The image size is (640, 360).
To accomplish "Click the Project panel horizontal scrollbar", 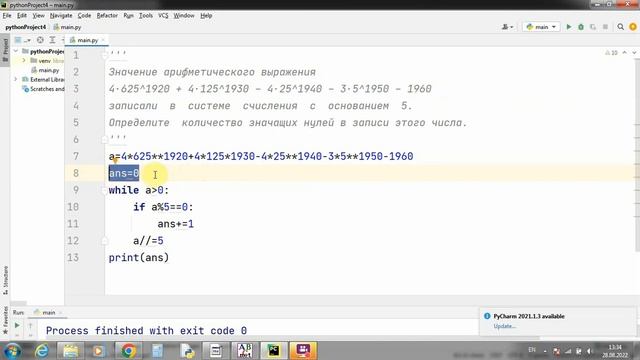I will tap(18, 303).
